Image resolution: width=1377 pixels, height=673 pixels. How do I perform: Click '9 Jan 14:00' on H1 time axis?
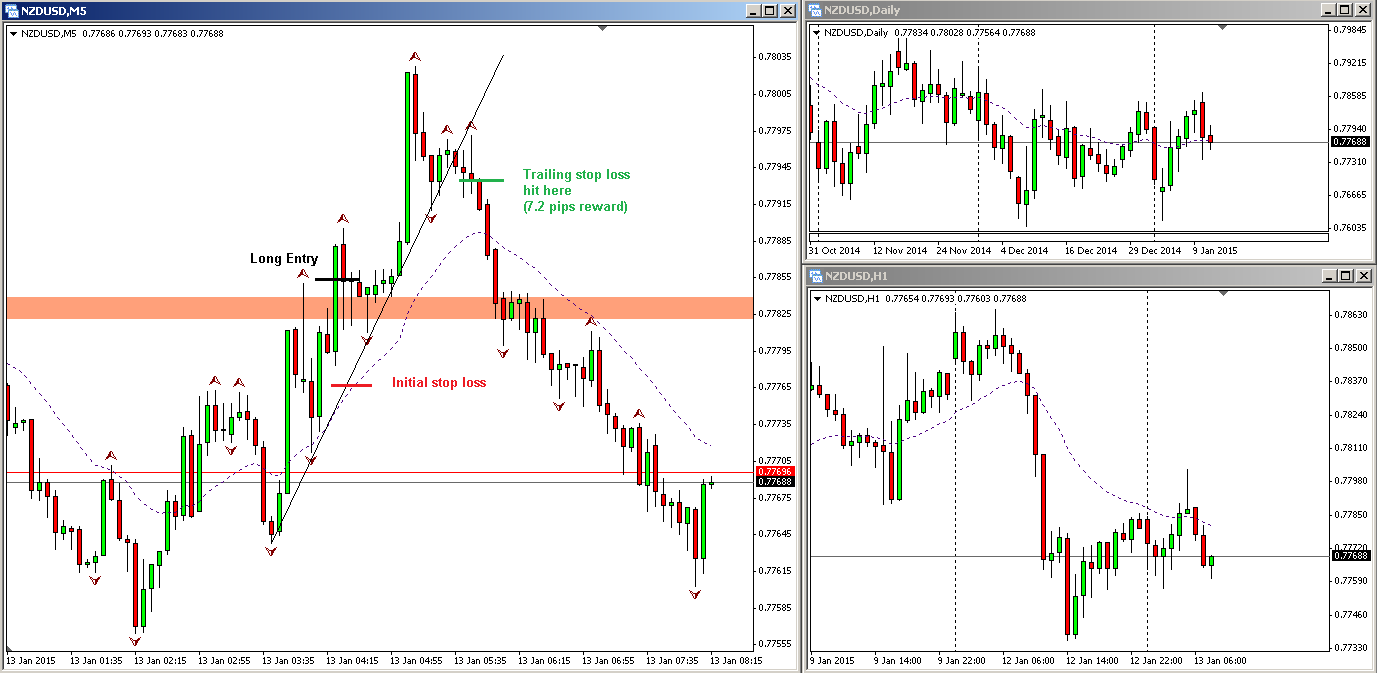pos(897,661)
